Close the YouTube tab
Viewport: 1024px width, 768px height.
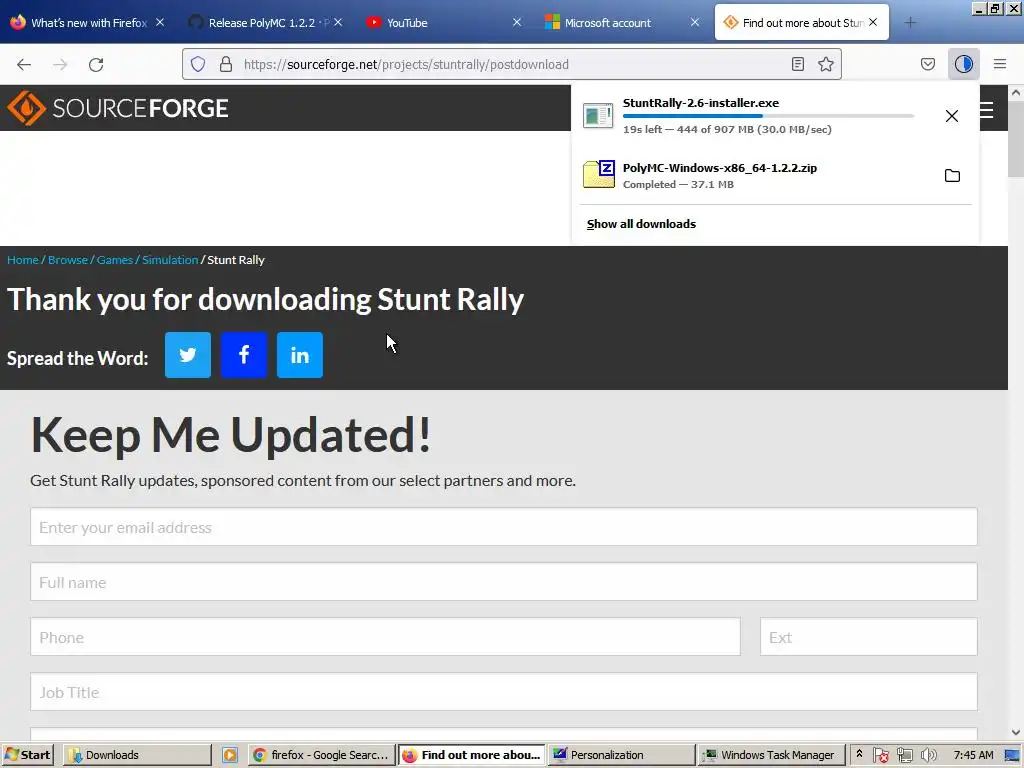pos(517,22)
